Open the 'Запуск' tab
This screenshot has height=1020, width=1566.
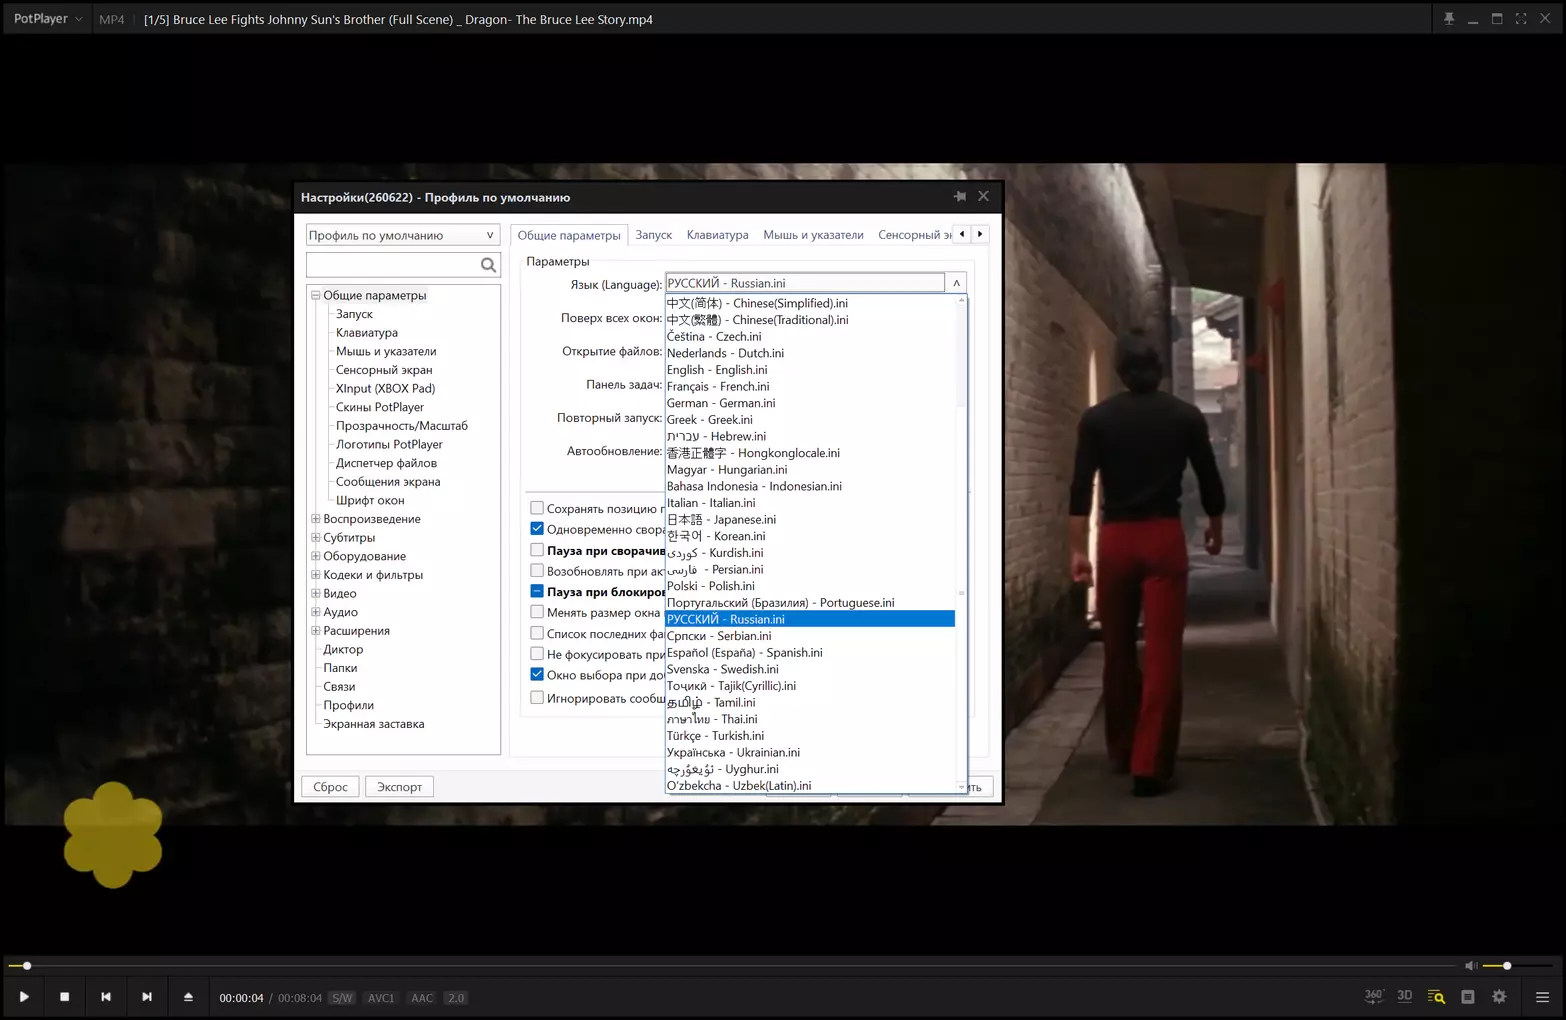654,235
